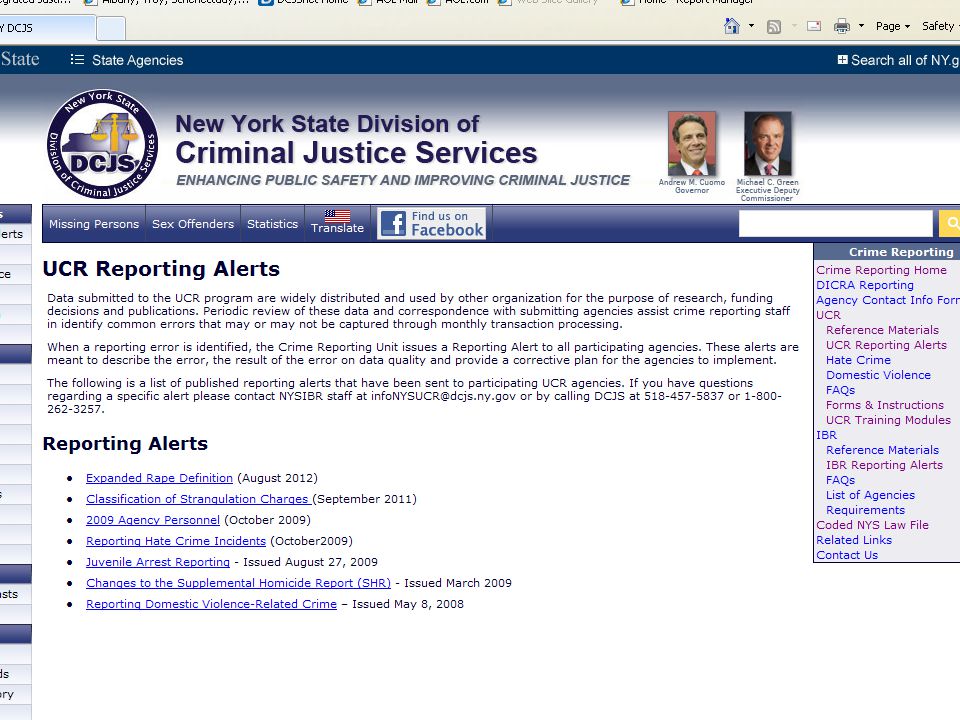Open Forms & Instructions sidebar link
Image resolution: width=960 pixels, height=720 pixels.
(885, 405)
